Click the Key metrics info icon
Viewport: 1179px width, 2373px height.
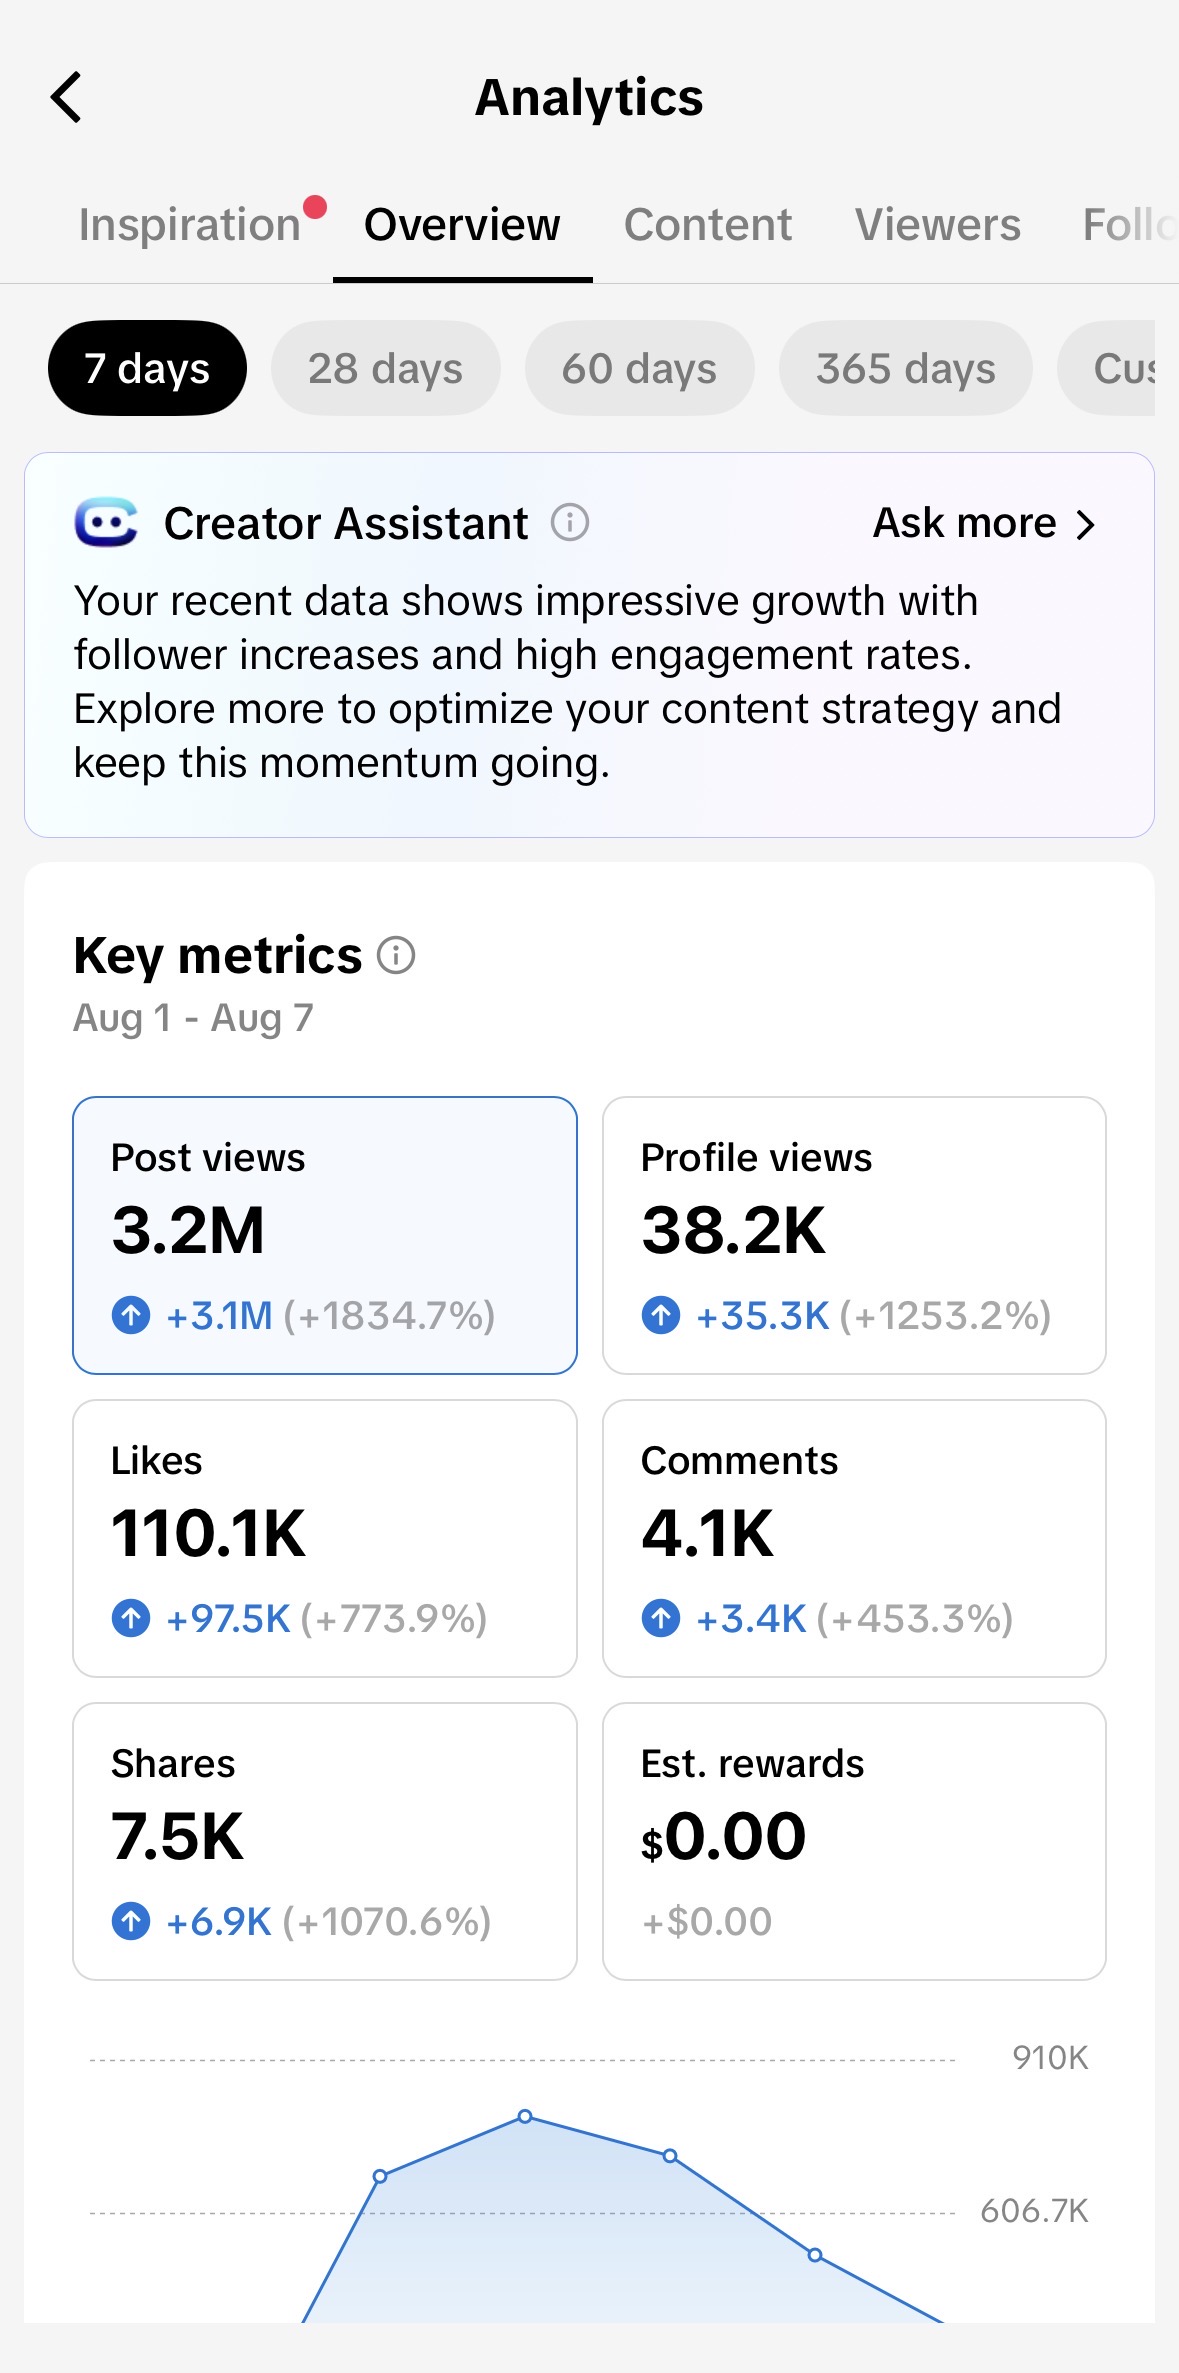pyautogui.click(x=396, y=955)
